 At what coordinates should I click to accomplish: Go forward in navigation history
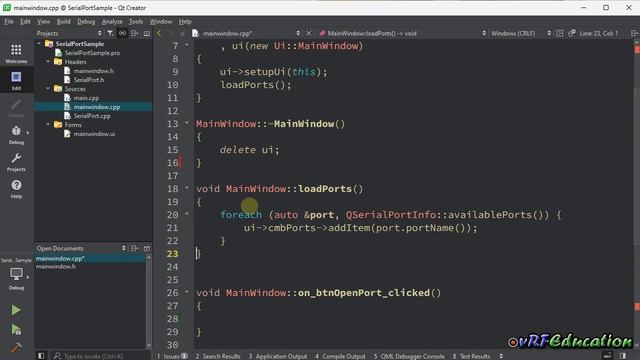point(171,33)
